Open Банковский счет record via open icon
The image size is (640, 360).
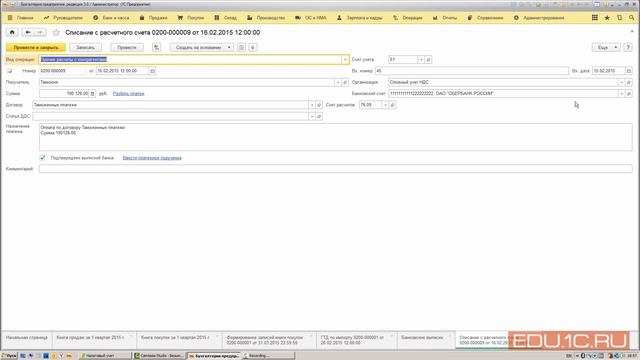point(629,93)
